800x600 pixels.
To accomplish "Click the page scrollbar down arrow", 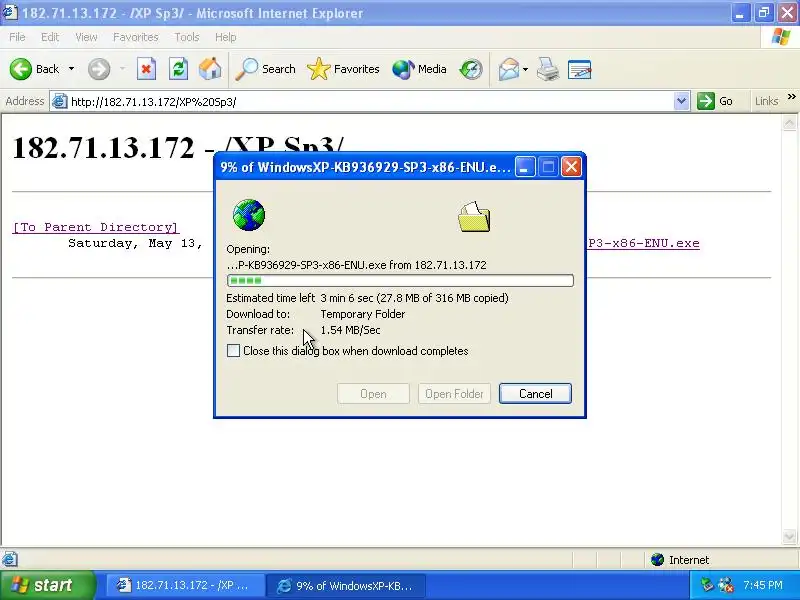I will click(789, 536).
